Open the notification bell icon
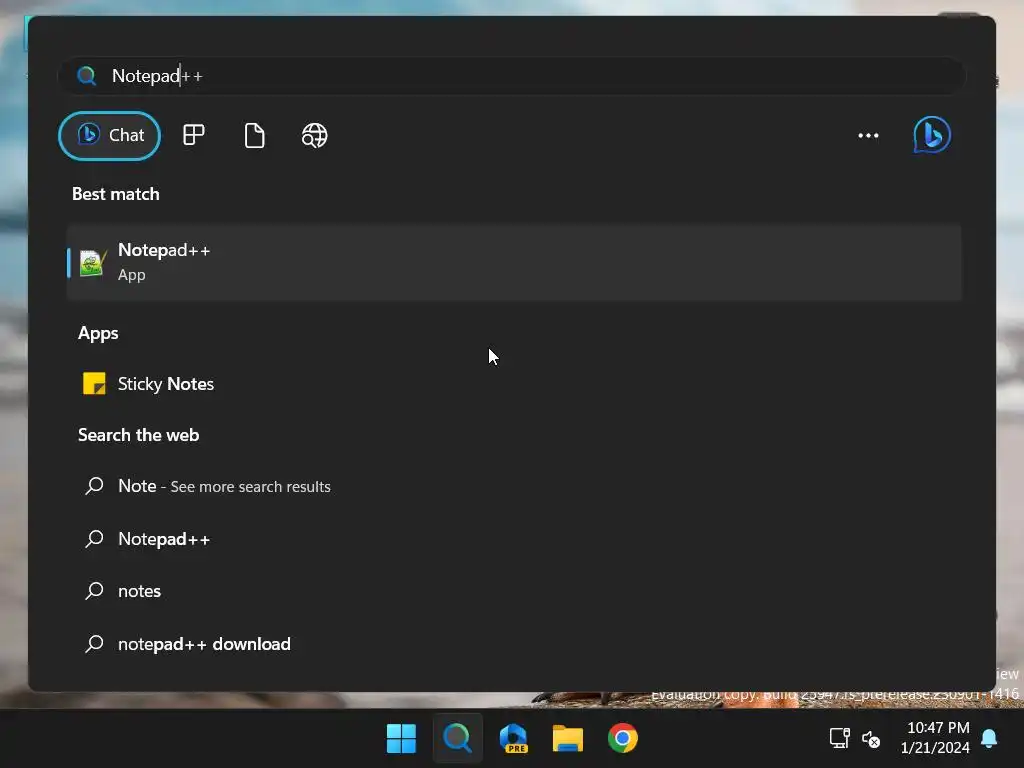The width and height of the screenshot is (1024, 768). point(989,739)
